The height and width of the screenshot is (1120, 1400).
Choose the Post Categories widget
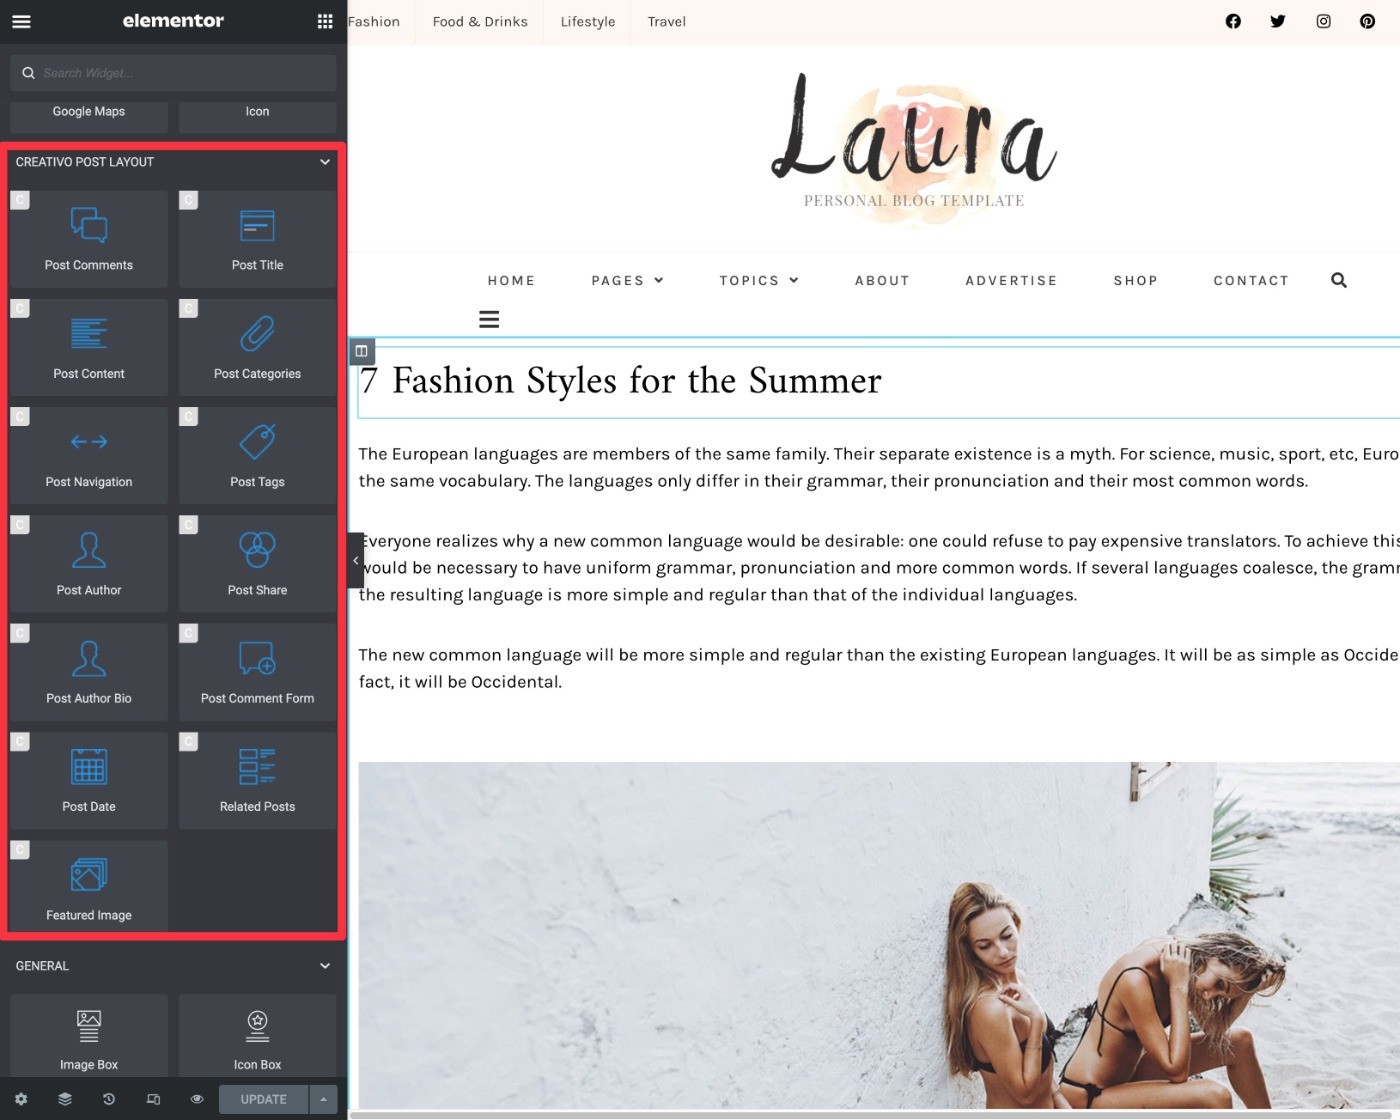(x=257, y=347)
